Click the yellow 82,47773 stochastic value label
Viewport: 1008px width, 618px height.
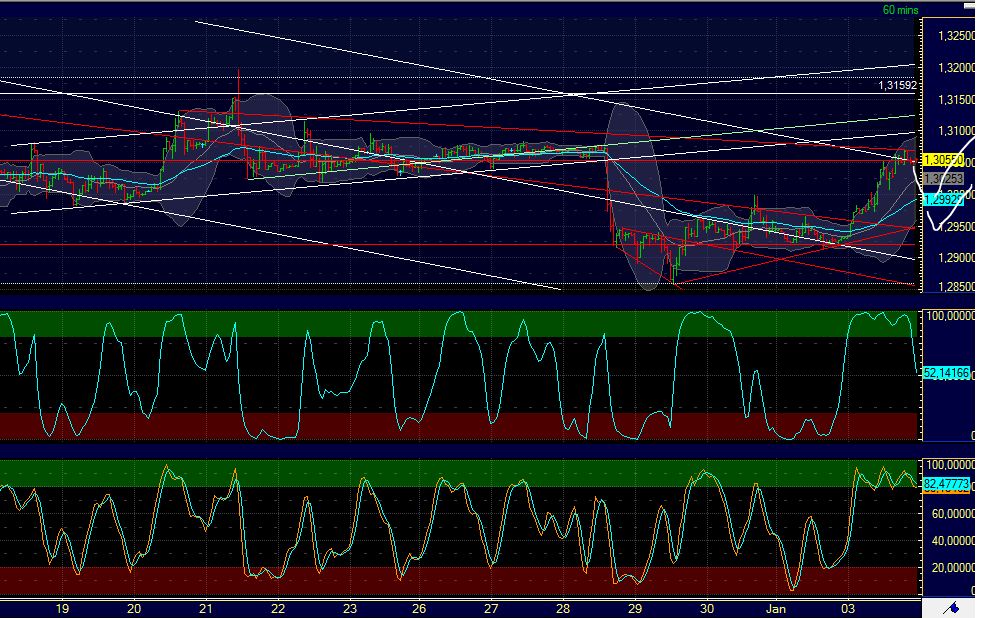(x=946, y=482)
